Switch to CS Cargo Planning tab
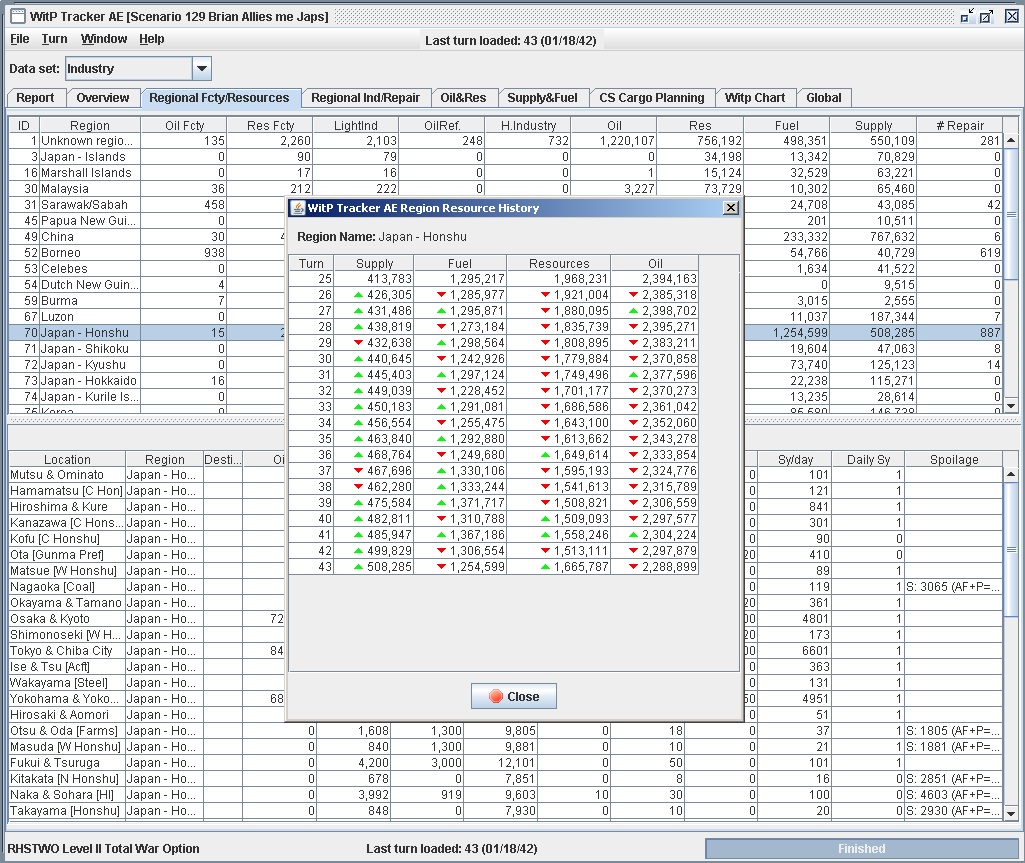 652,98
